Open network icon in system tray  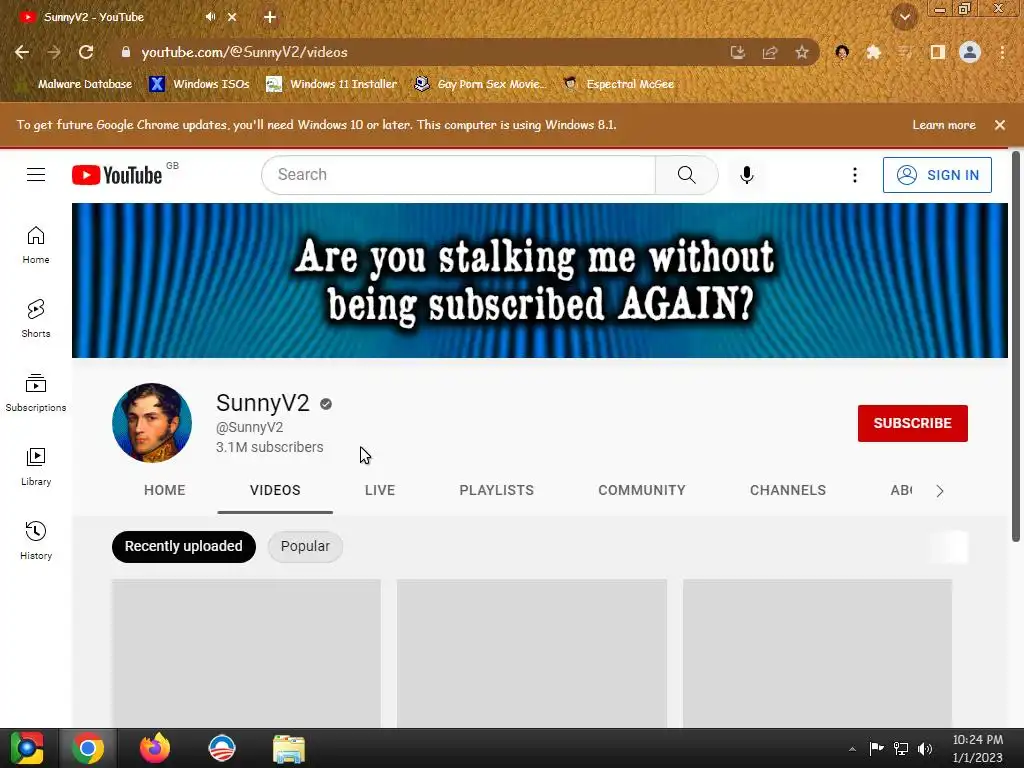[901, 749]
